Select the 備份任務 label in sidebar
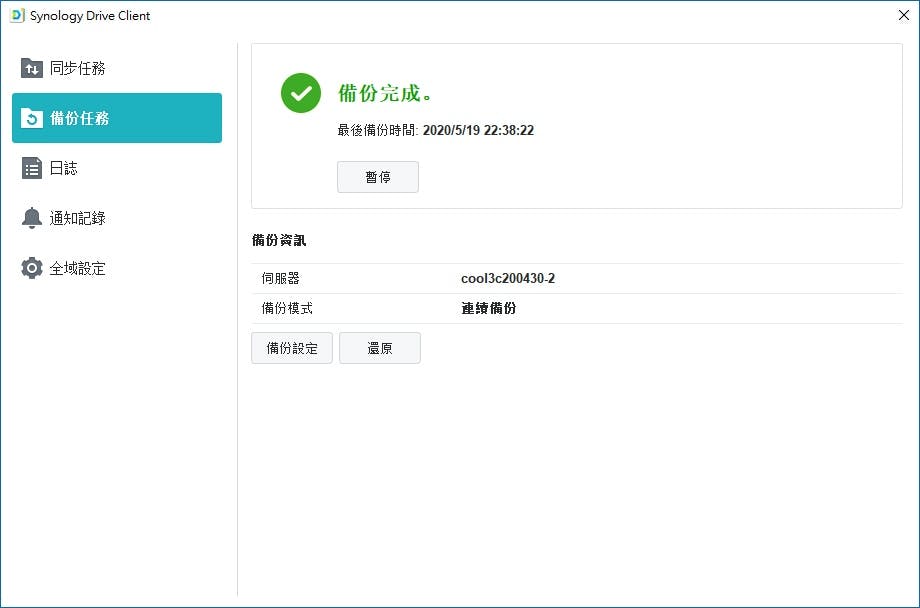920x608 pixels. pos(80,118)
